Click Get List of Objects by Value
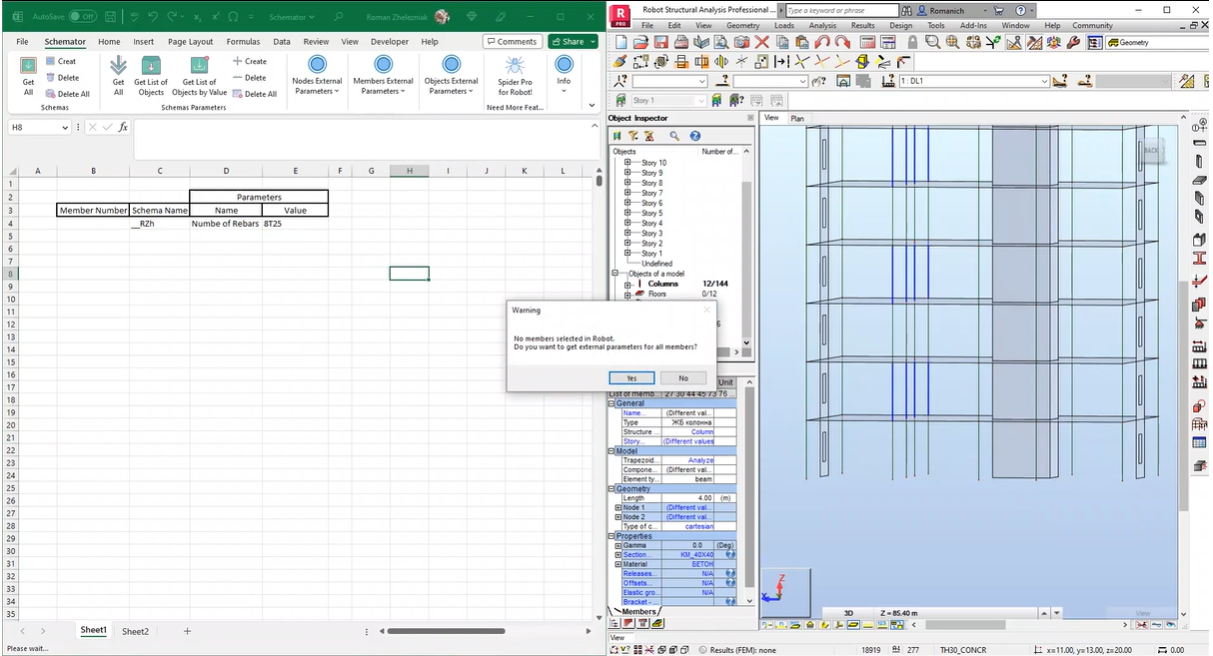 (199, 67)
